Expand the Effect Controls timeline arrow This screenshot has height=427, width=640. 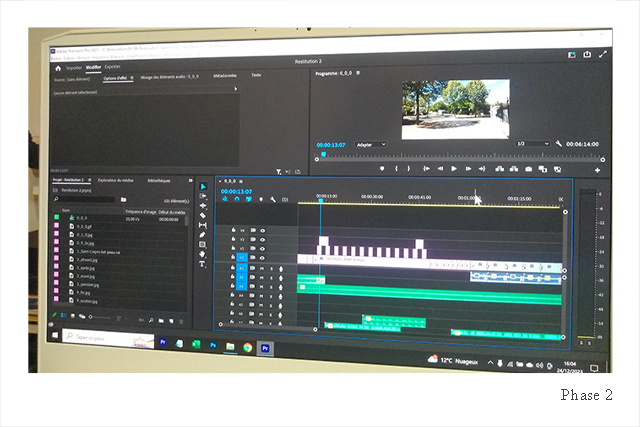(x=236, y=89)
